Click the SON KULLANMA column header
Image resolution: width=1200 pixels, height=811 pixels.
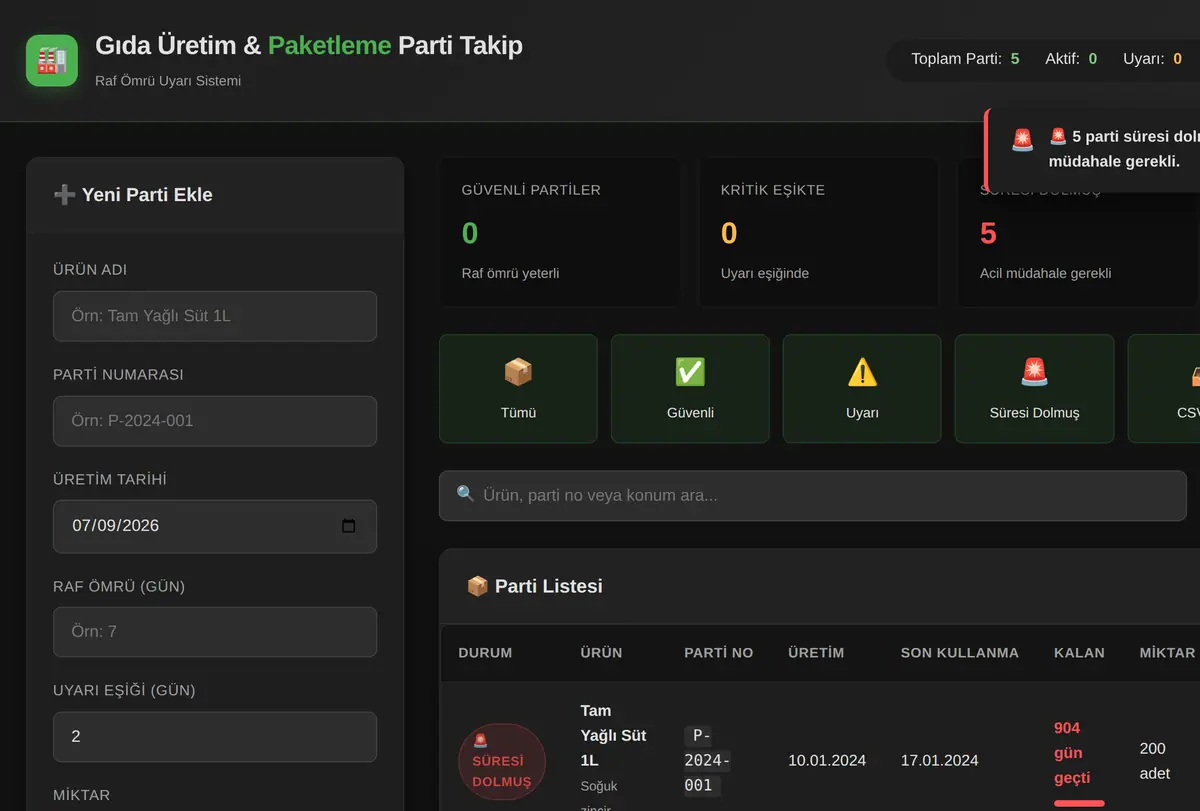(960, 653)
